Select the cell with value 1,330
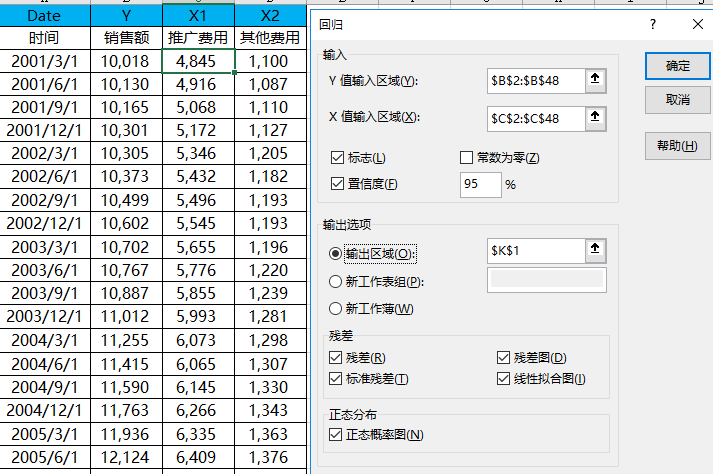The image size is (713, 474). pos(270,387)
